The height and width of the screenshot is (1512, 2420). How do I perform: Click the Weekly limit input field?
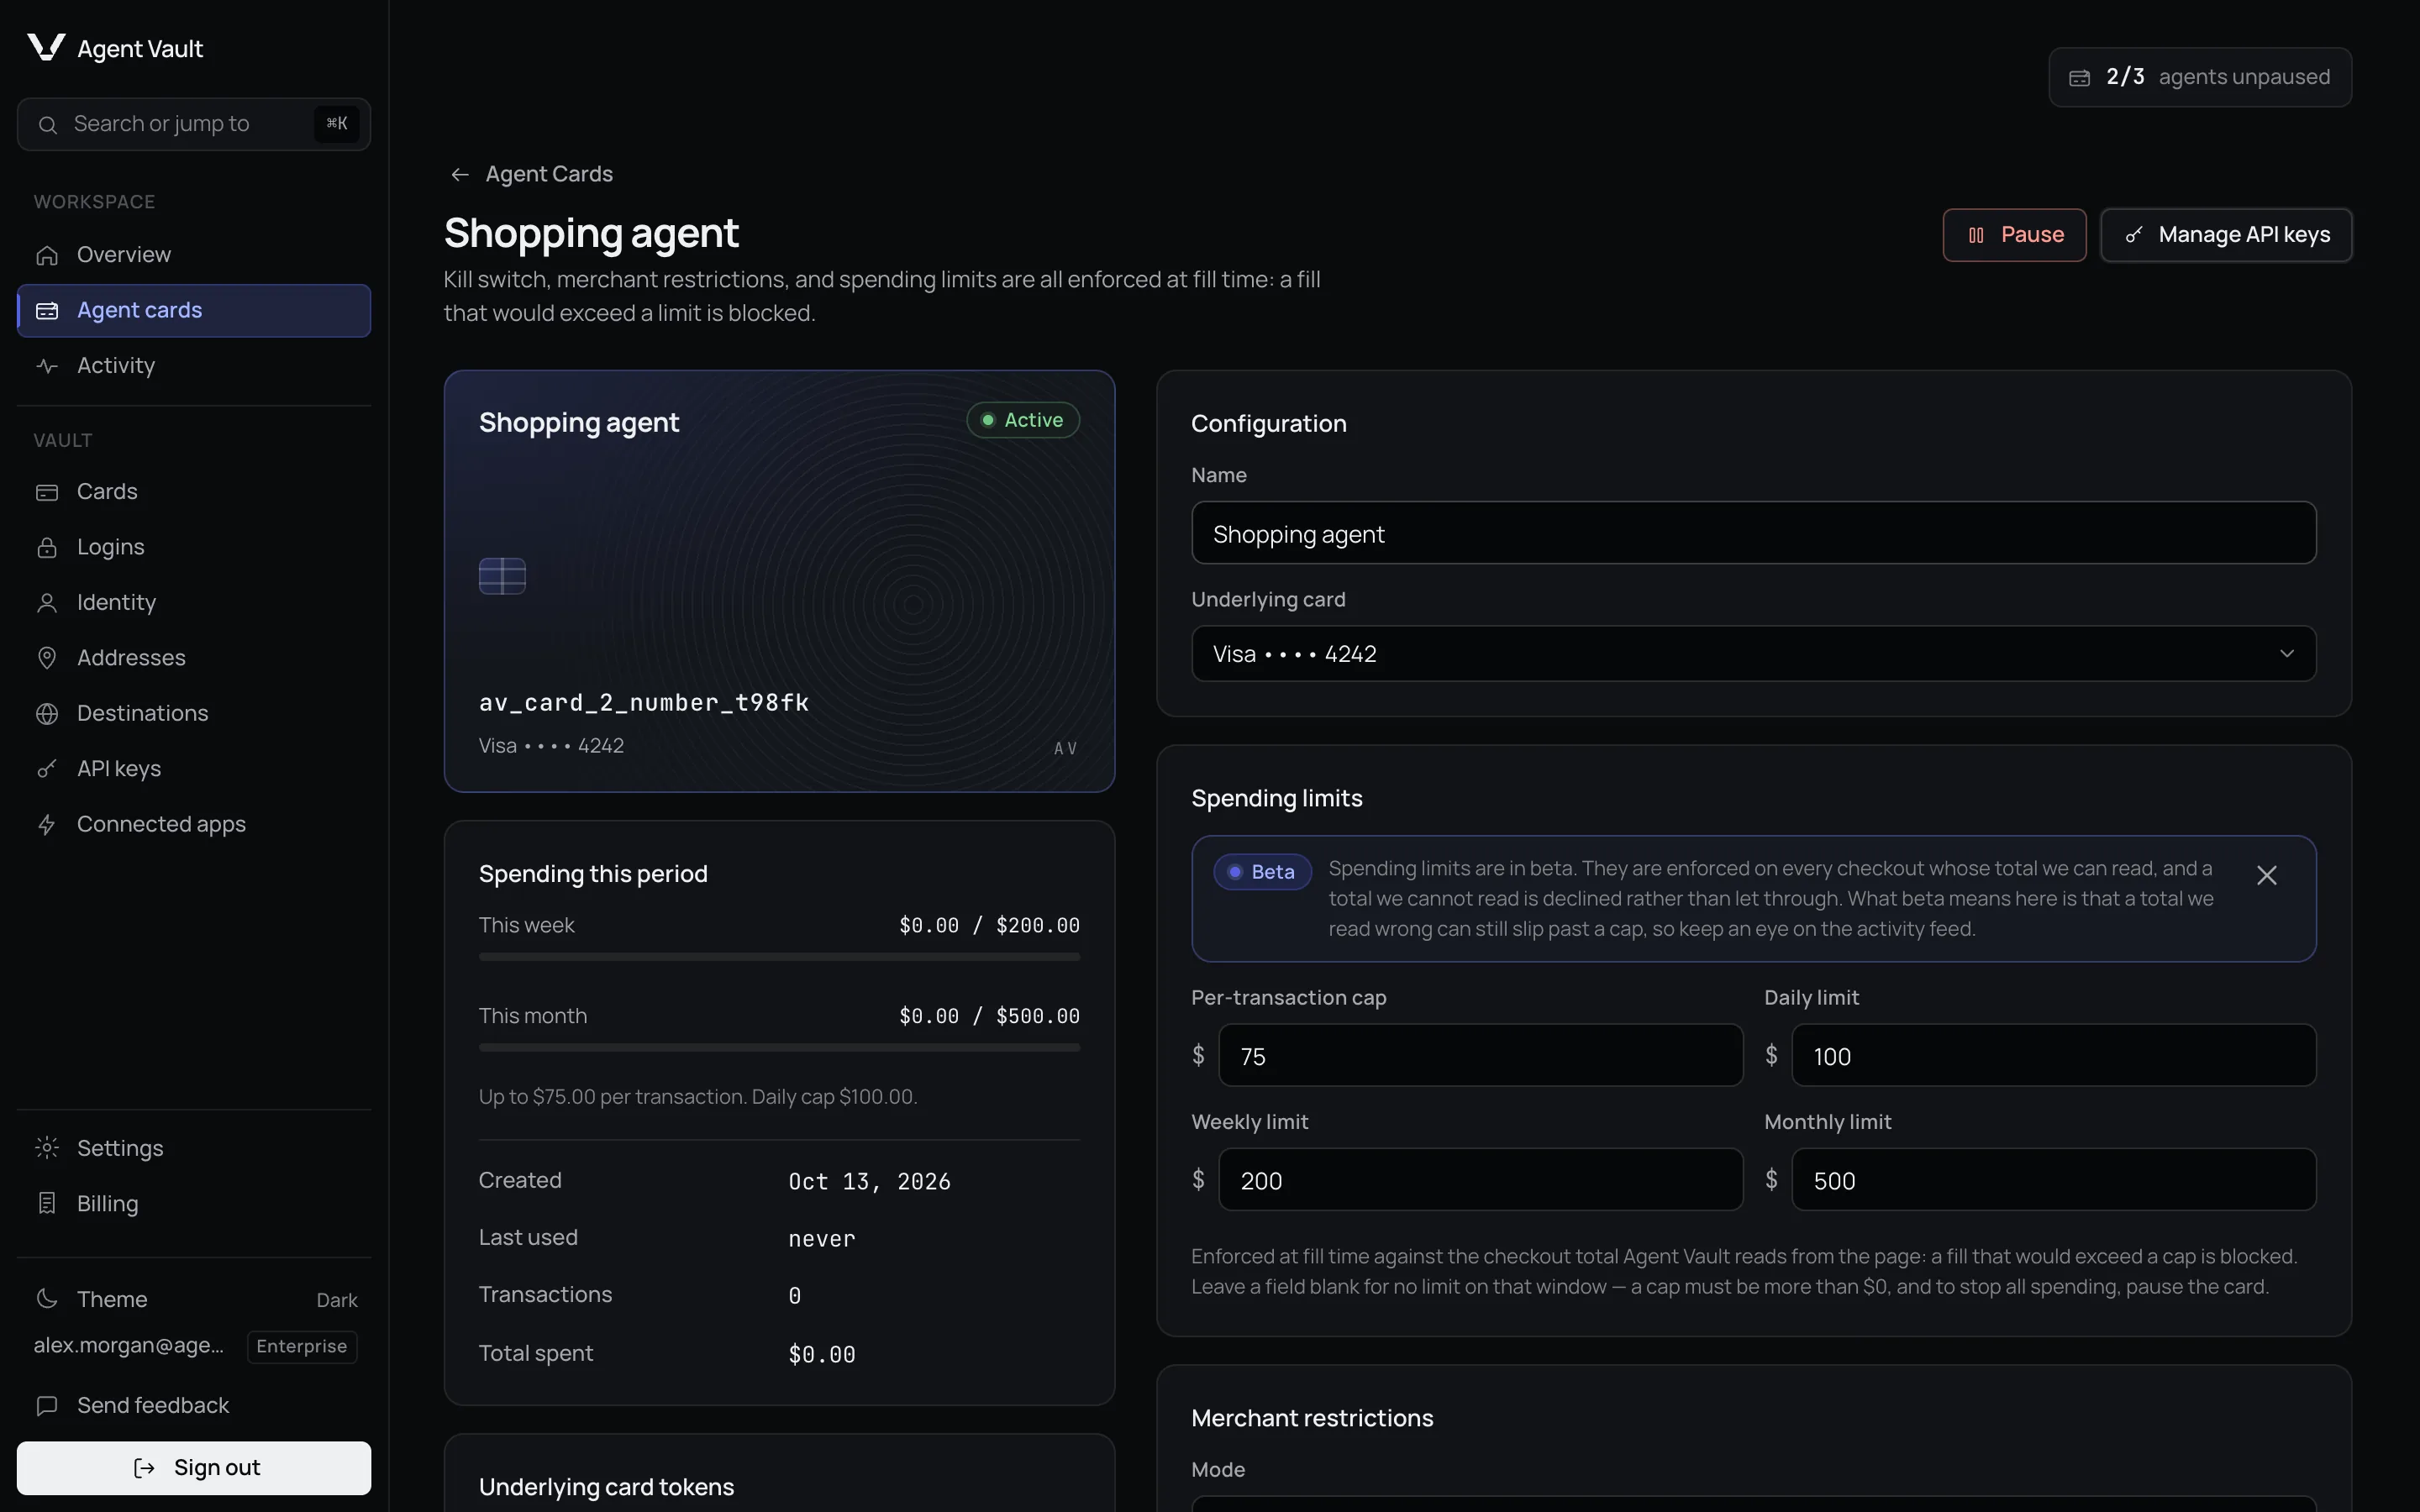click(x=1480, y=1180)
